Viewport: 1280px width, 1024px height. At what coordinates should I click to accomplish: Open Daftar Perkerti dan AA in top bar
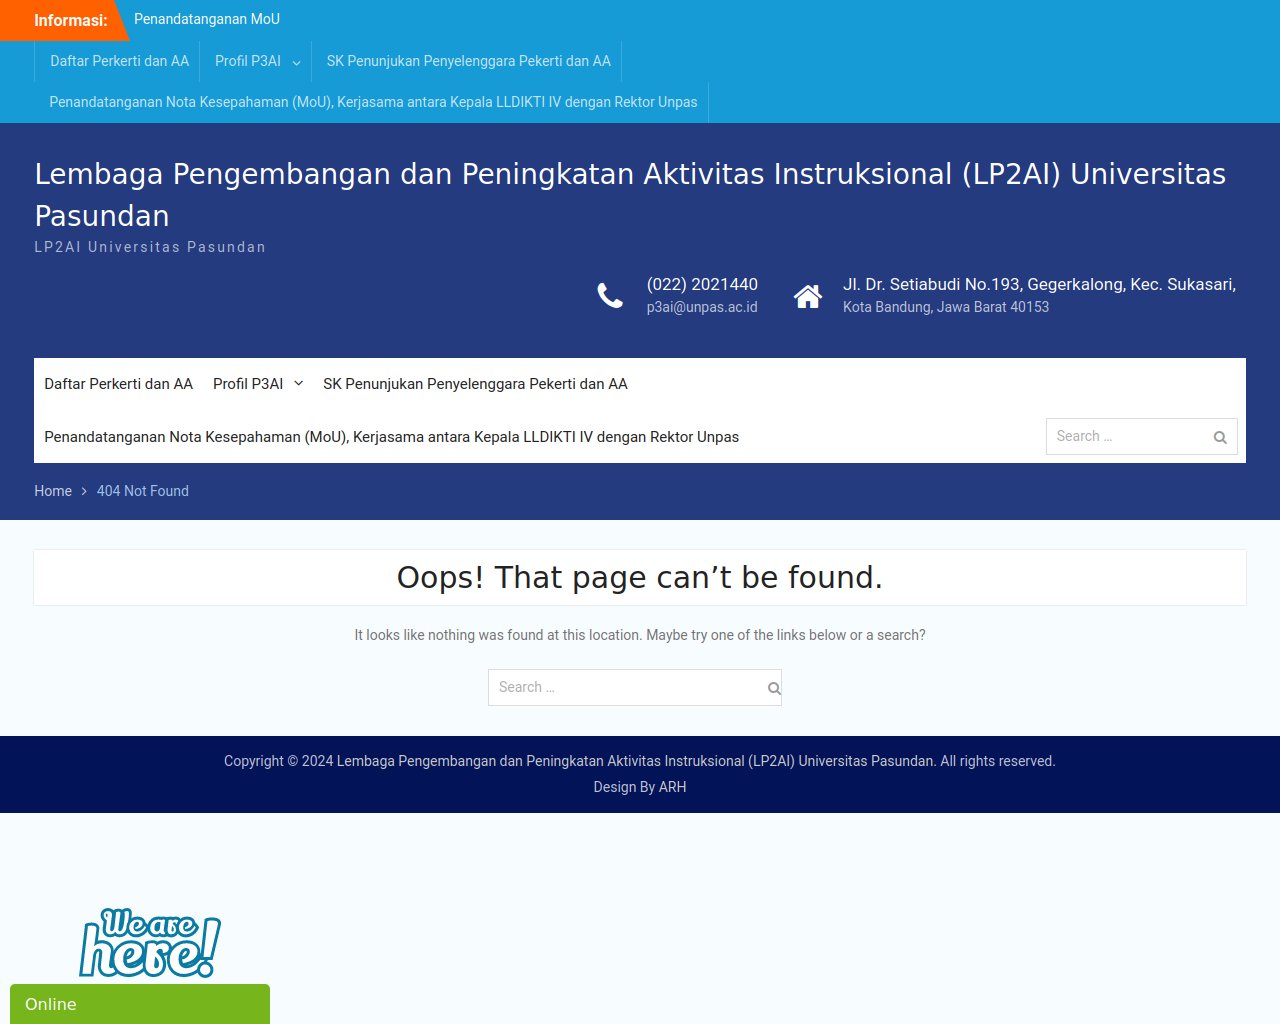pyautogui.click(x=119, y=61)
